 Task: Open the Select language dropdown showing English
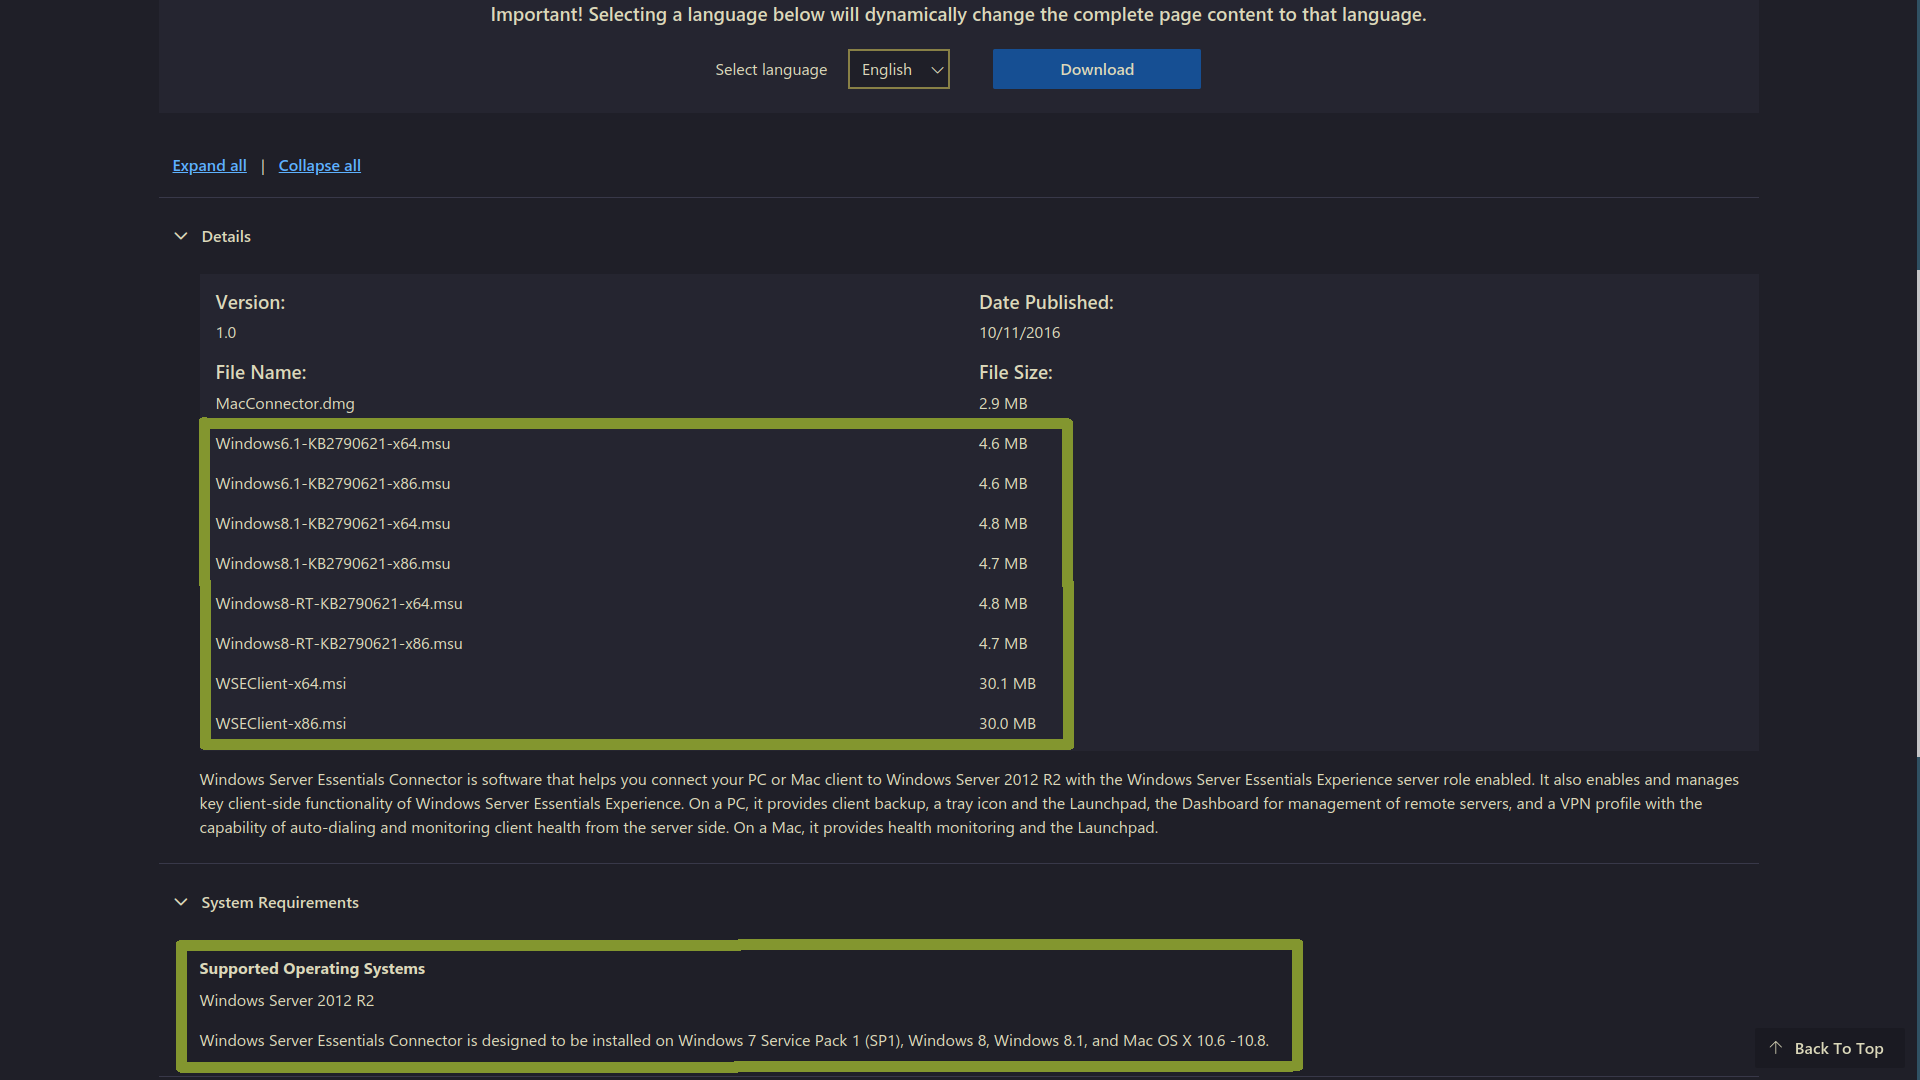click(x=898, y=69)
